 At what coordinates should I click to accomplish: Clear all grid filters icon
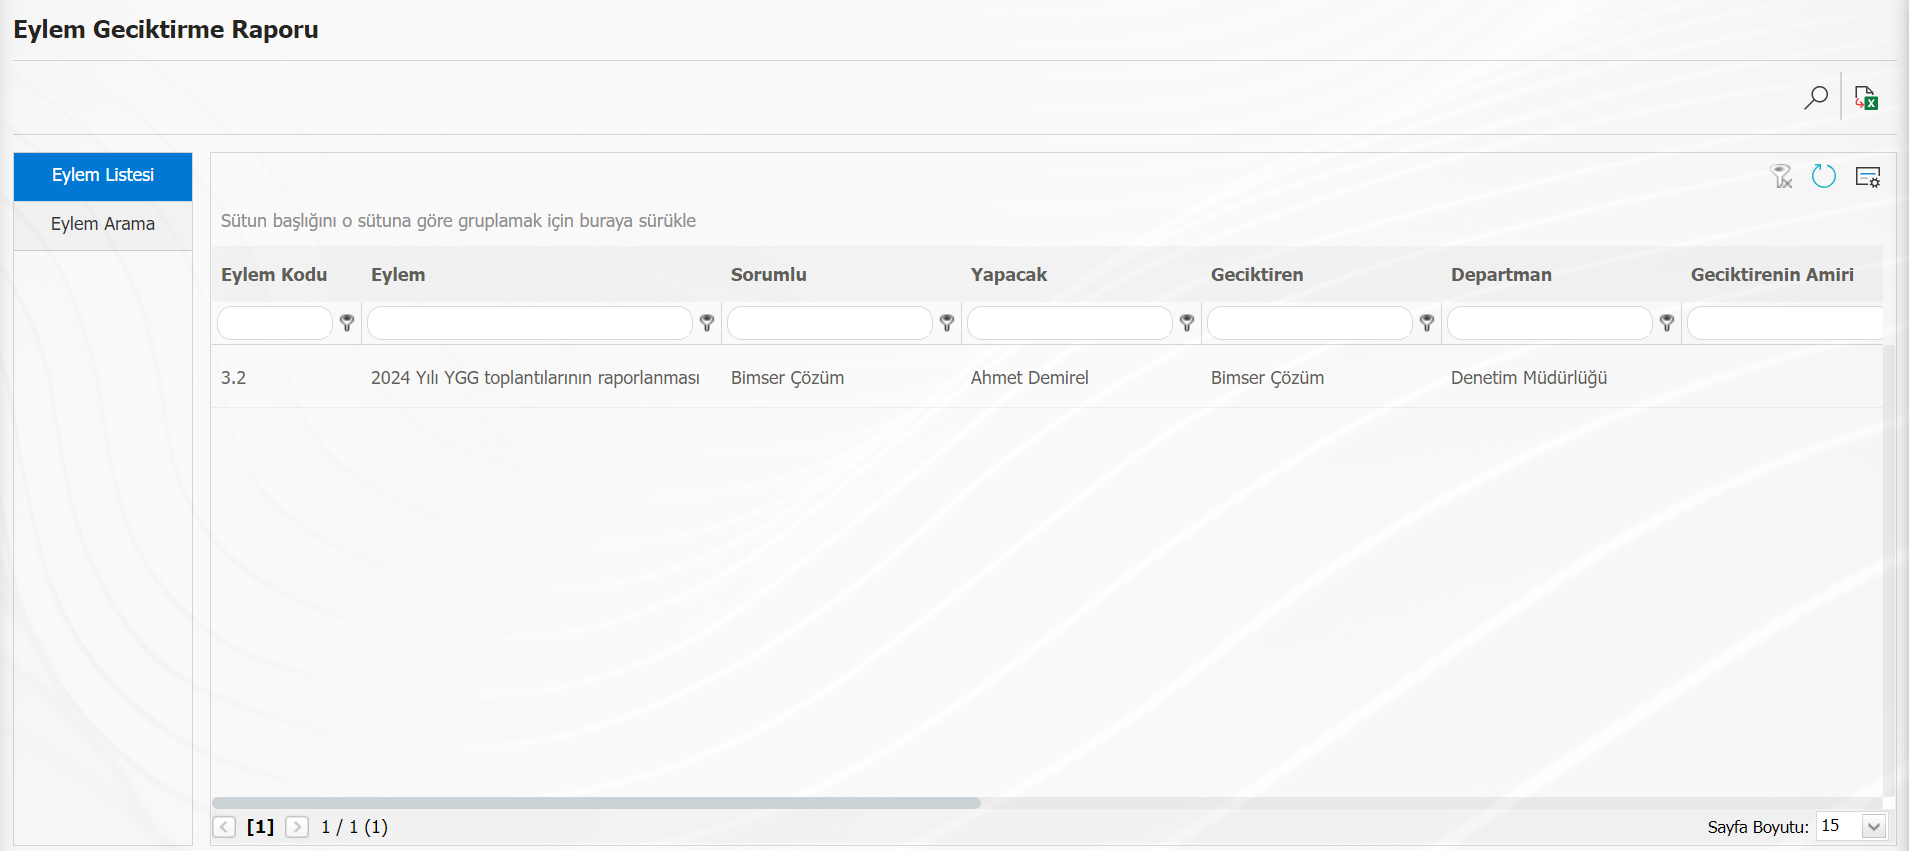point(1781,177)
